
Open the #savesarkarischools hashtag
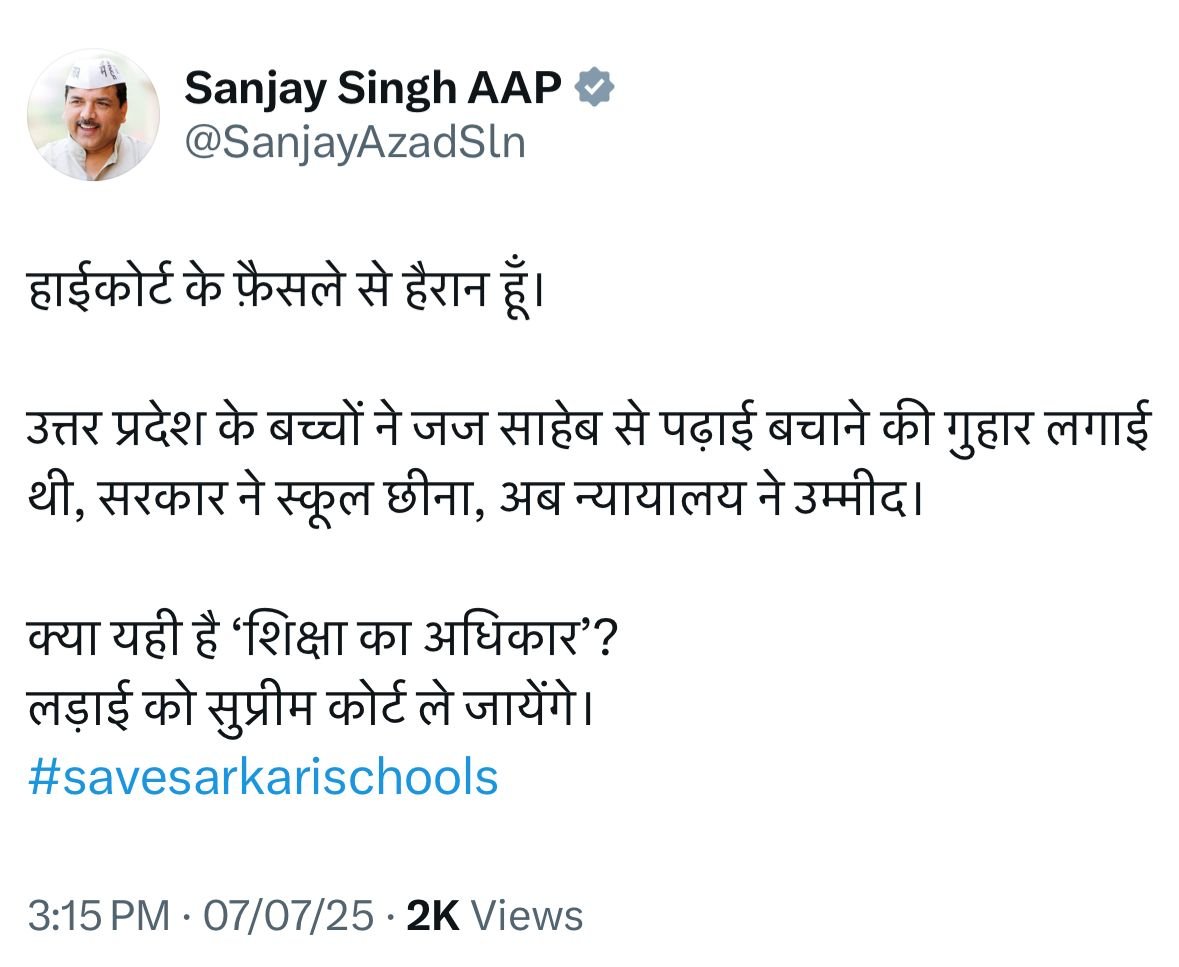pos(263,777)
